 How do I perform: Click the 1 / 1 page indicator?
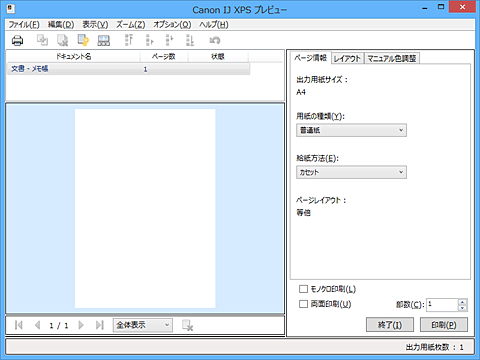click(x=59, y=325)
